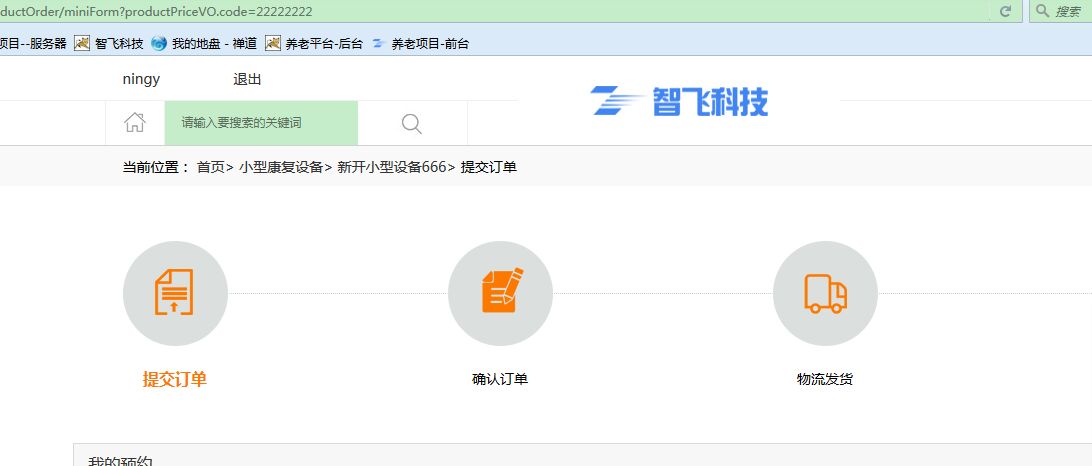Focus the green keyword search input field

coord(260,123)
